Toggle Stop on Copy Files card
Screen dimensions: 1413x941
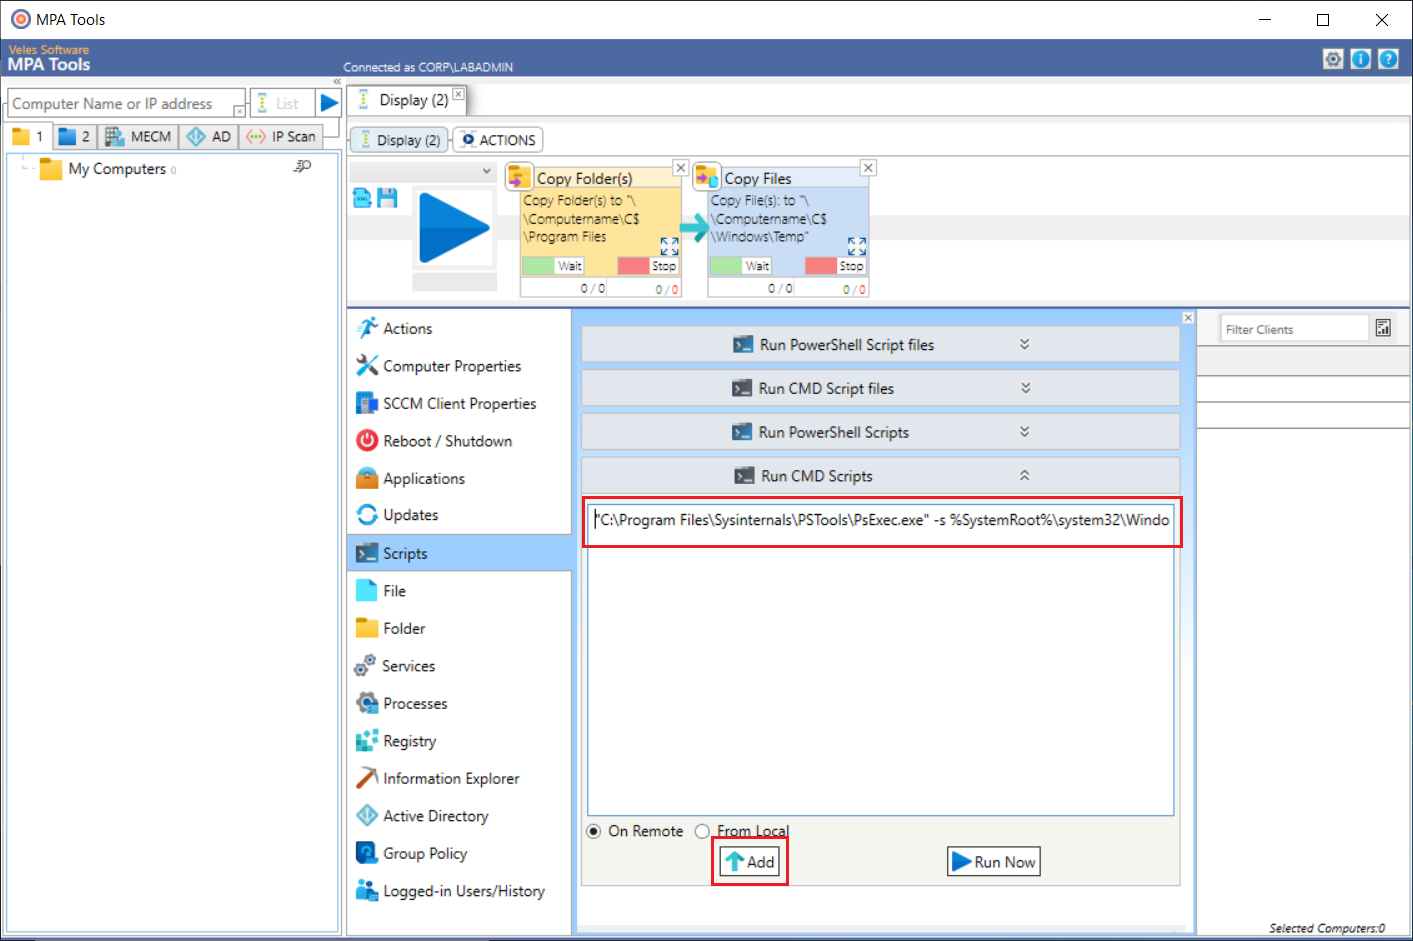(835, 266)
